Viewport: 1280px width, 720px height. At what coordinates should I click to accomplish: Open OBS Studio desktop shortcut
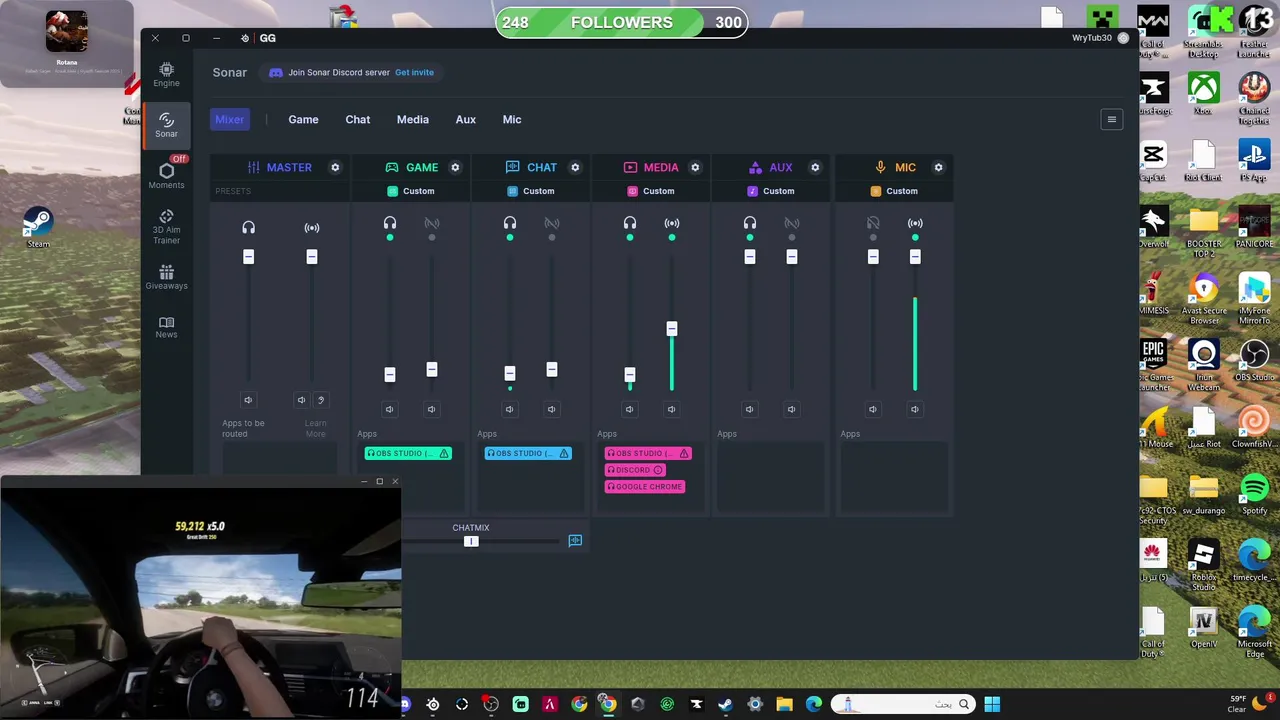pyautogui.click(x=1254, y=361)
